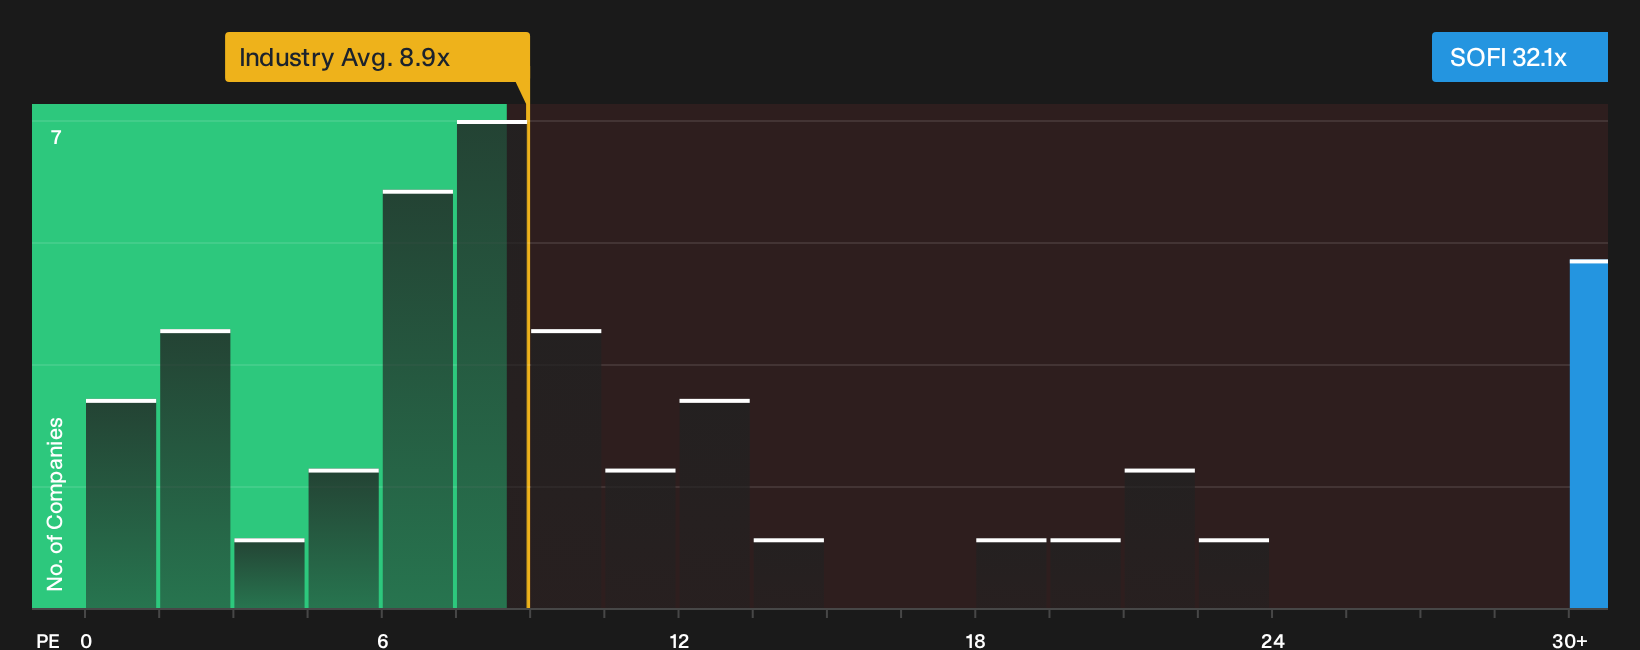Screen dimensions: 1640x650
Task: Click the second green bar from the left
Action: point(195,469)
